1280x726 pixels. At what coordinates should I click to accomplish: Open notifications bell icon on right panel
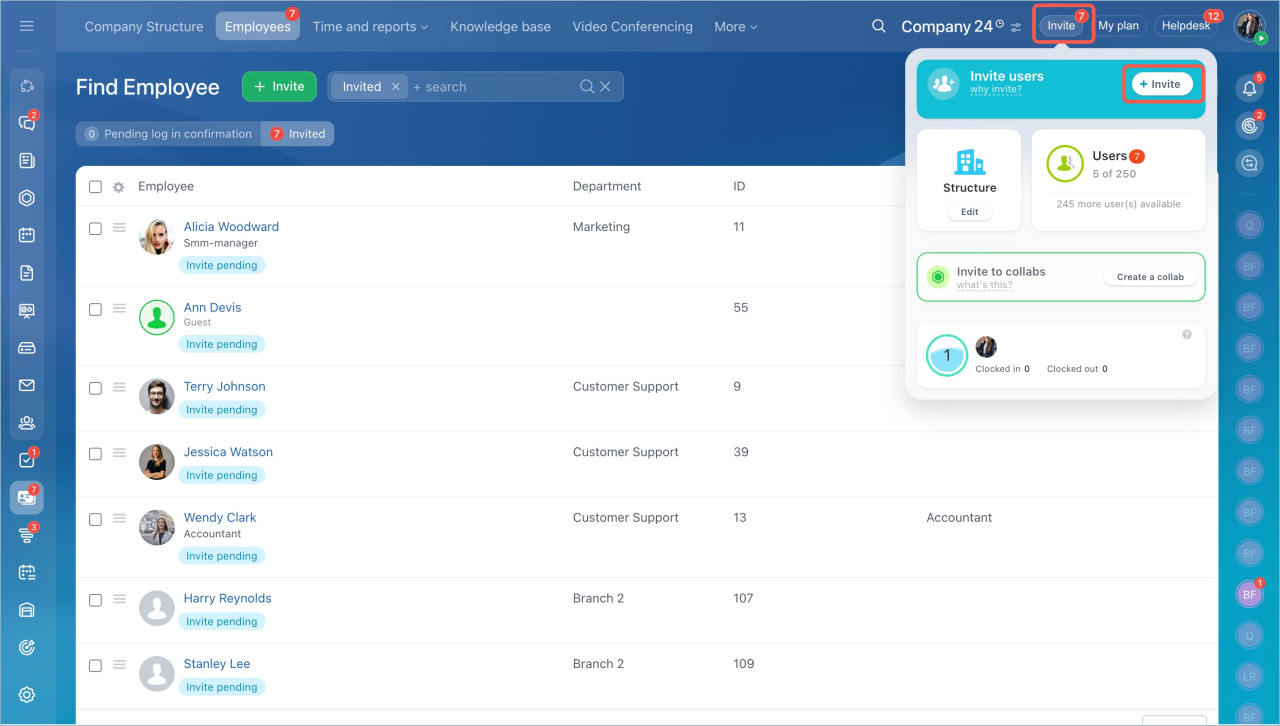[1249, 88]
